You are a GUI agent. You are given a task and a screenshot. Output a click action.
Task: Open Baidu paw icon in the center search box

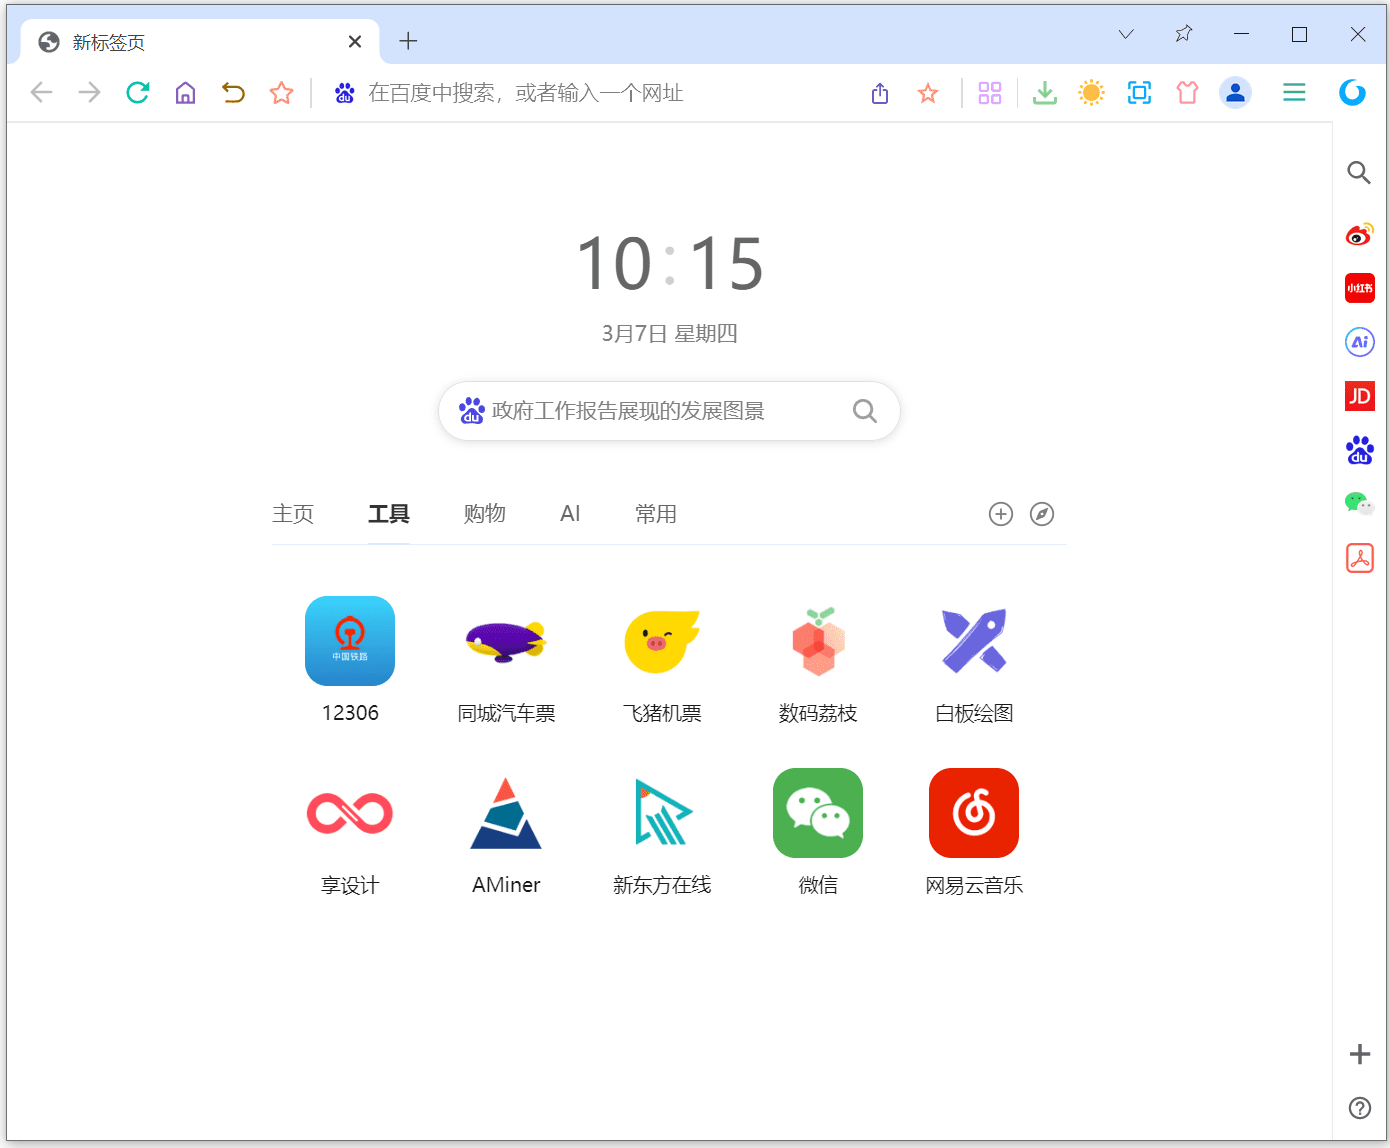pos(472,411)
